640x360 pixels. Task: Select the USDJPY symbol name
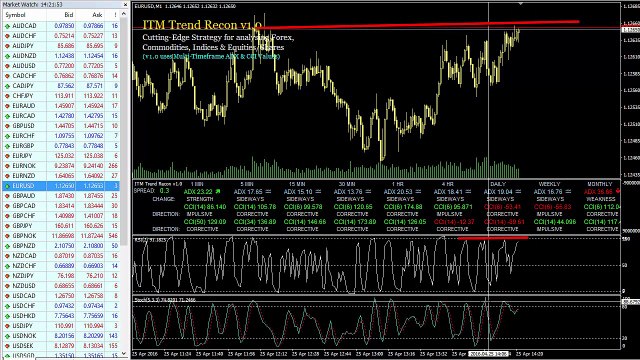pyautogui.click(x=23, y=326)
